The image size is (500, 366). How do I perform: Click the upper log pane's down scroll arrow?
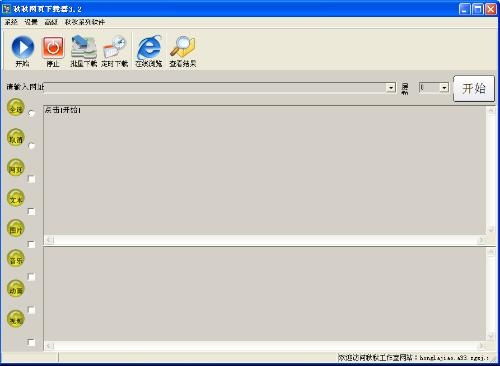491,230
